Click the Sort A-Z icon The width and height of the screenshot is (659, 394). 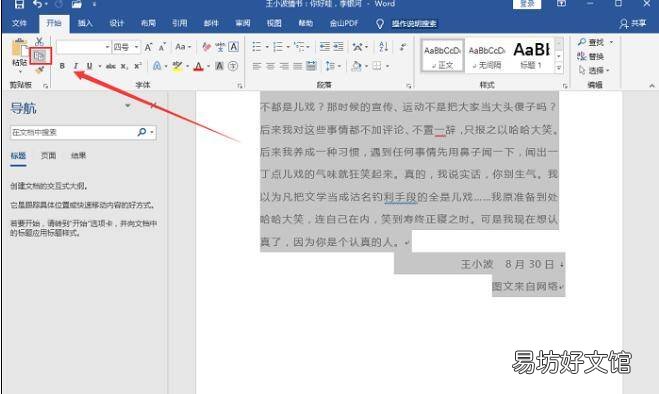click(x=383, y=47)
